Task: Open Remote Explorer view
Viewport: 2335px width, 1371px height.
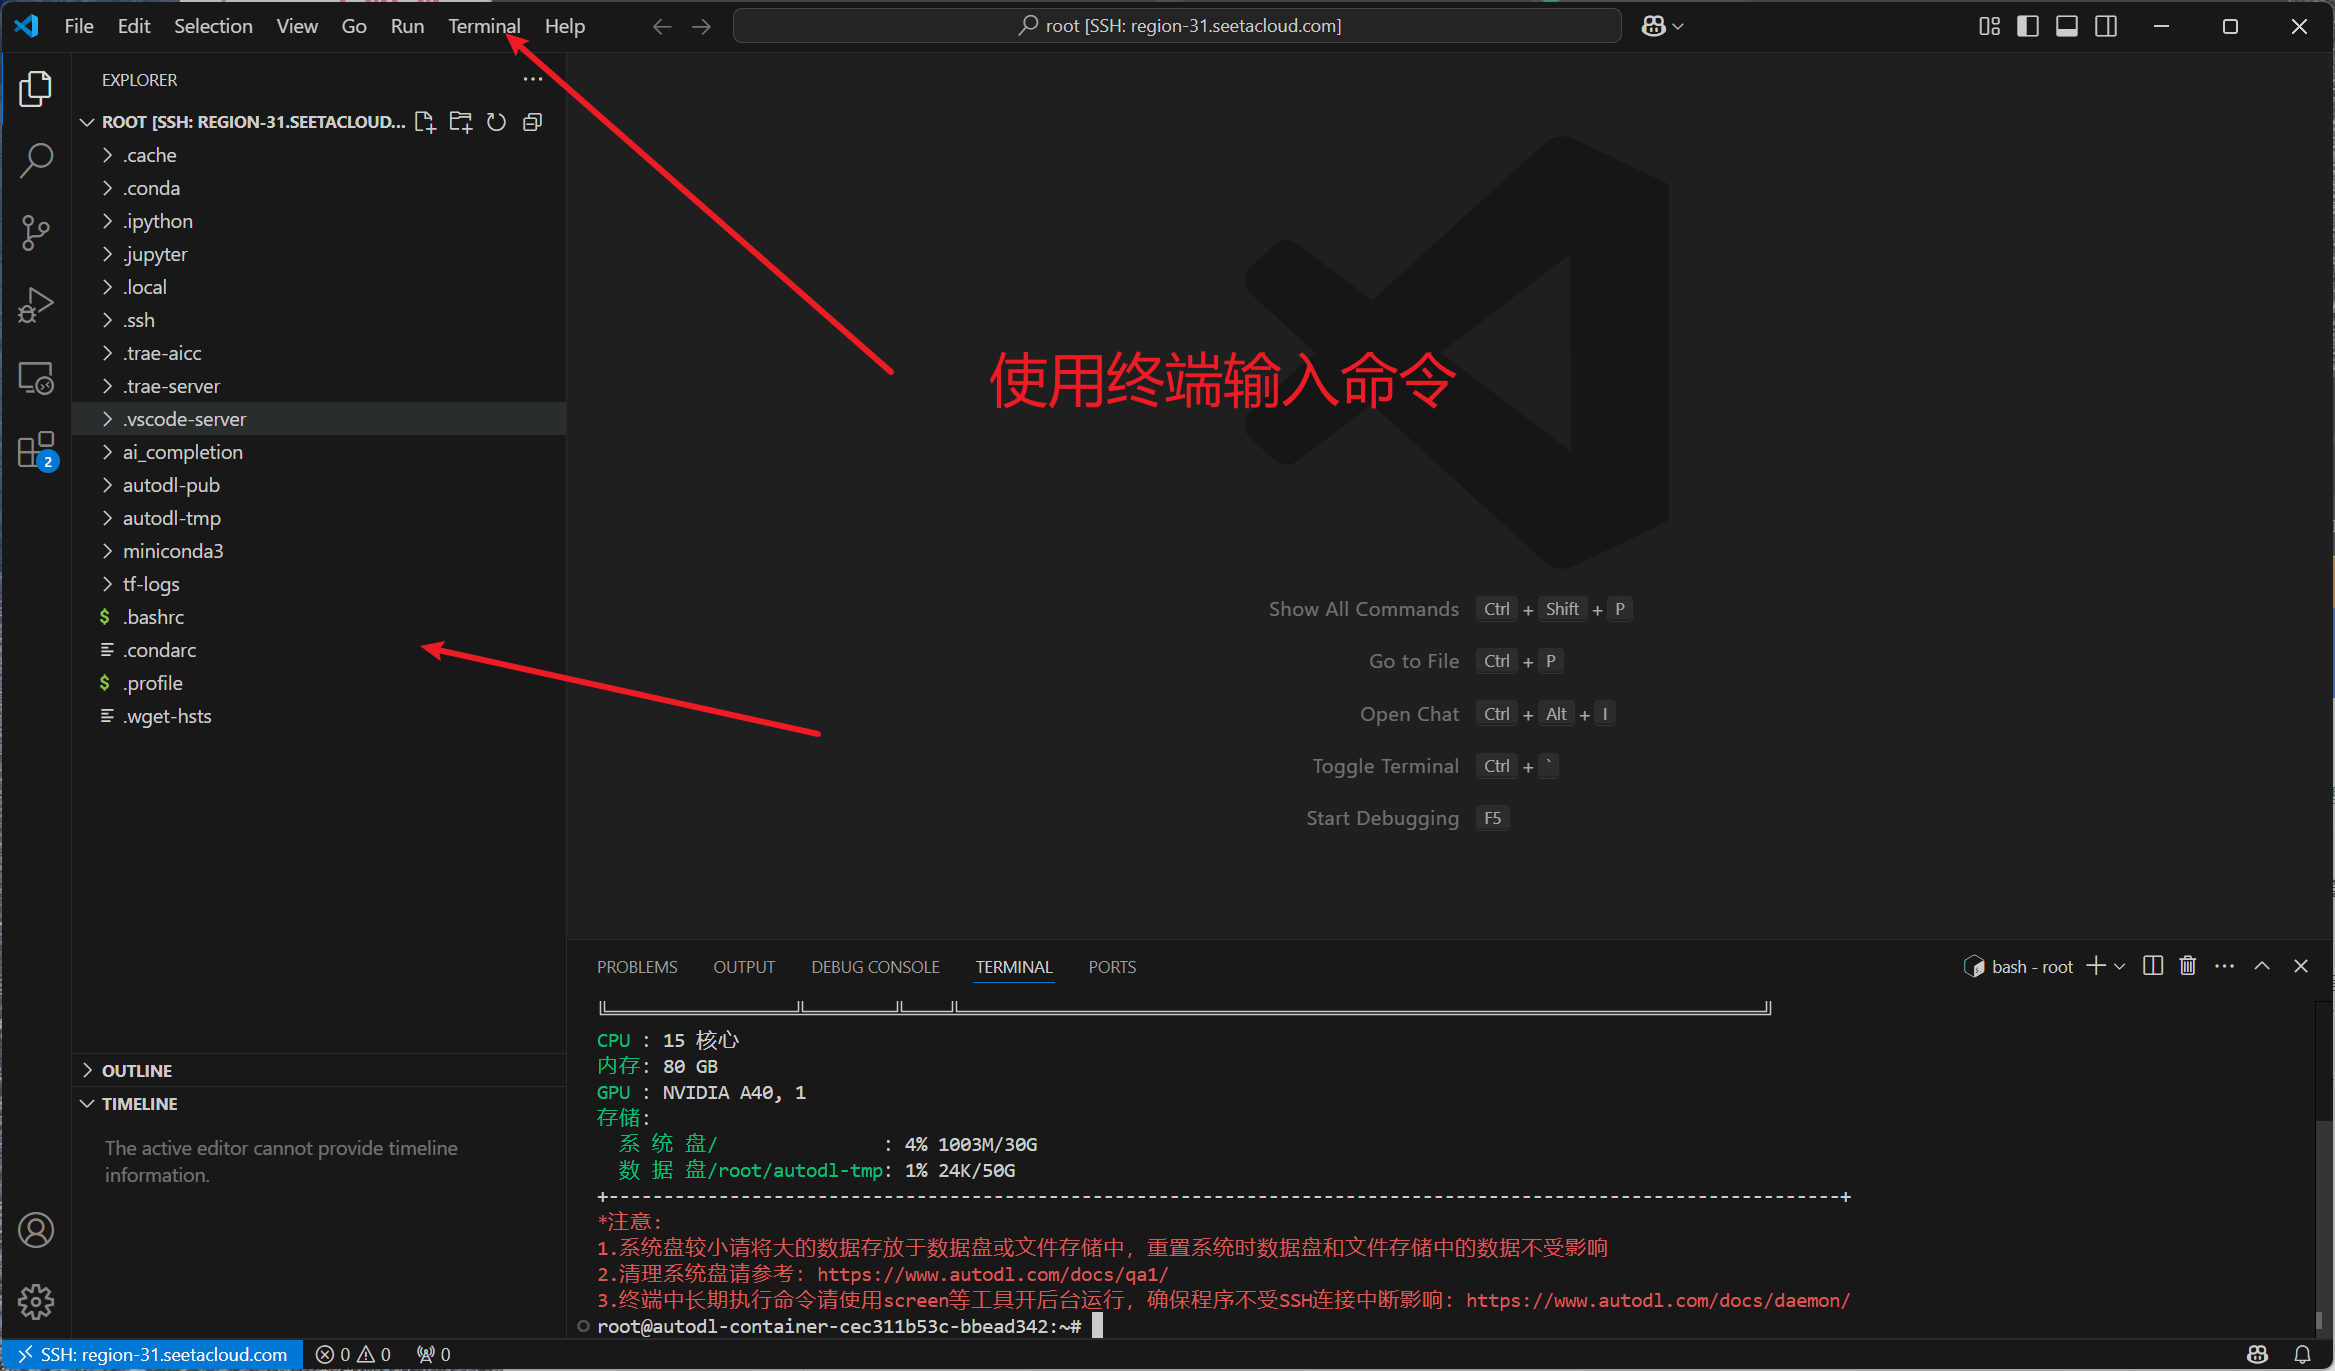Action: tap(36, 378)
